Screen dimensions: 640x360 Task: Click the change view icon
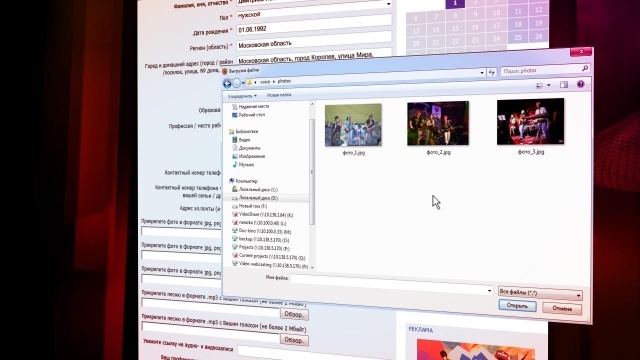click(x=539, y=85)
